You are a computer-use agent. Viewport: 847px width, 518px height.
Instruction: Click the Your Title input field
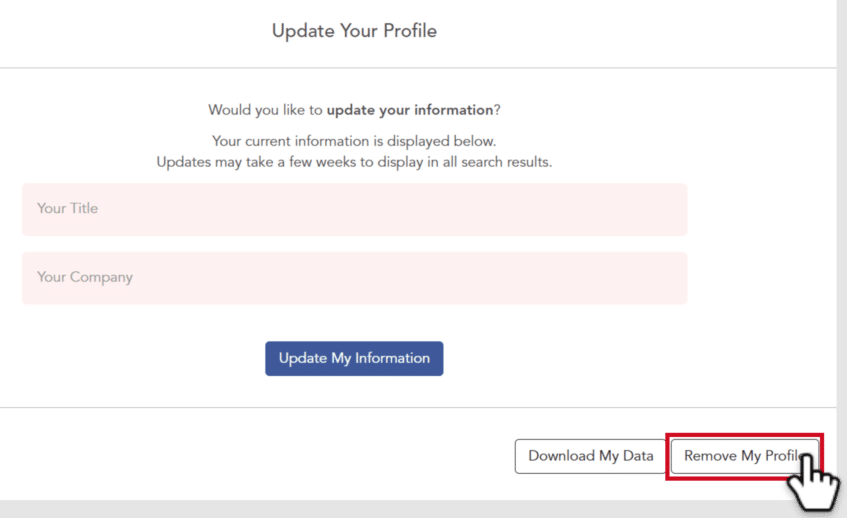pos(354,209)
